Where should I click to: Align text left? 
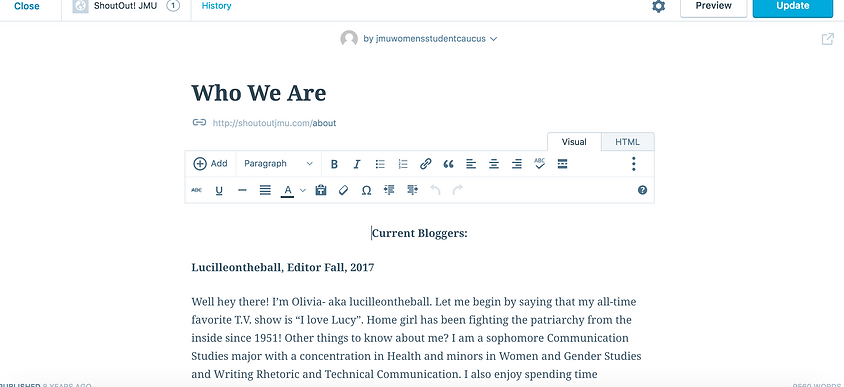471,164
